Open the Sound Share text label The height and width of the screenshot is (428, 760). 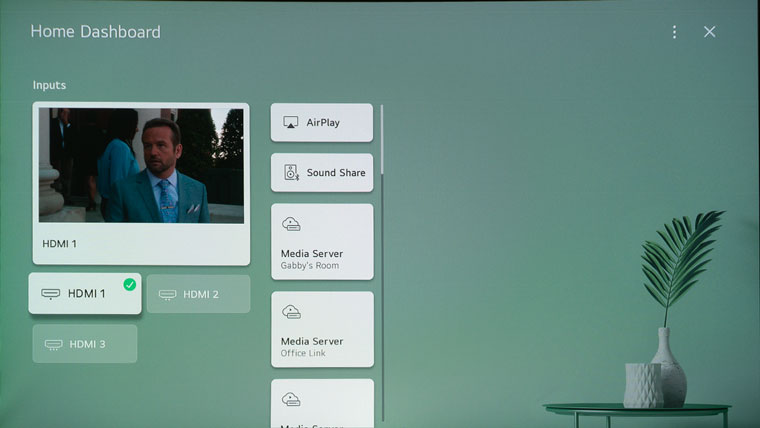click(x=336, y=173)
